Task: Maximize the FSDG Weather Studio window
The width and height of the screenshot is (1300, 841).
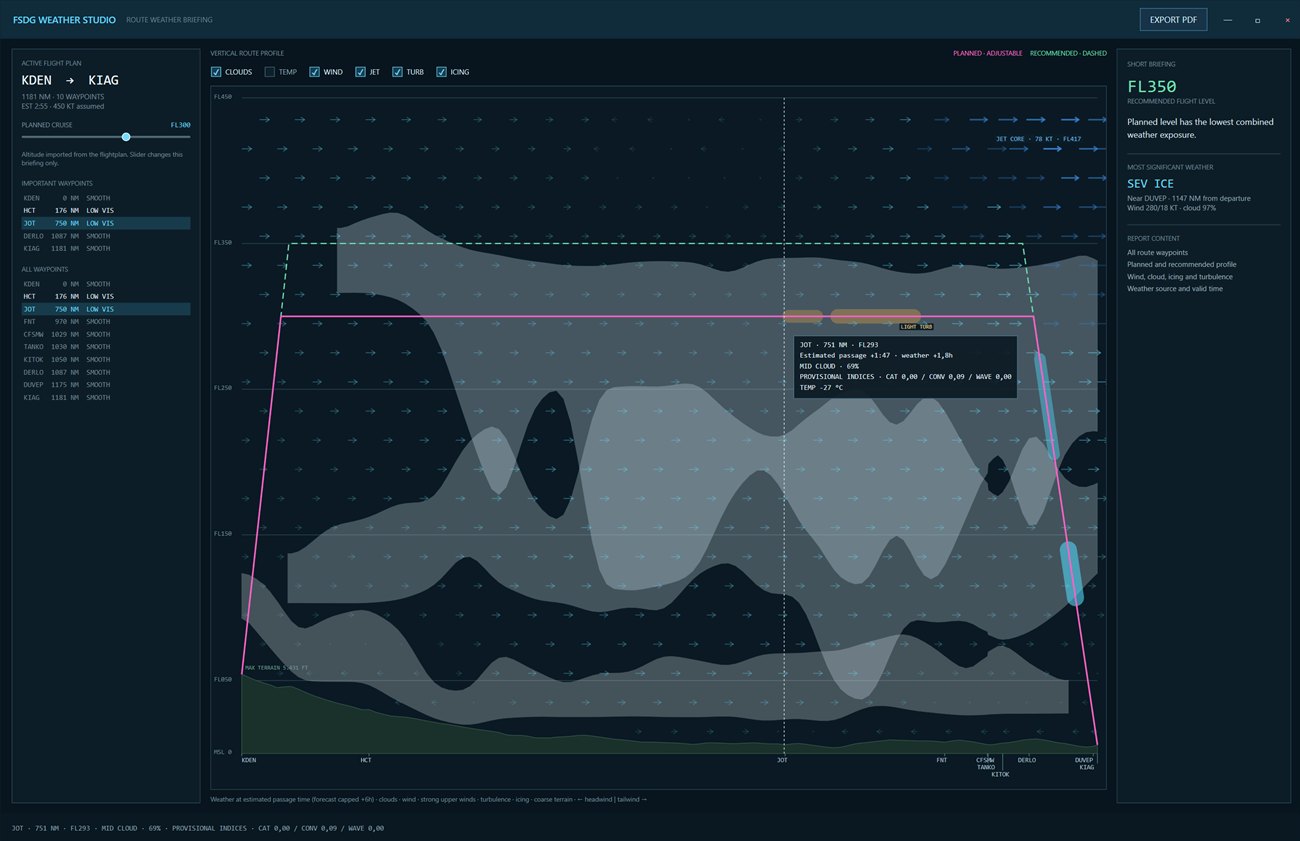Action: (x=1257, y=20)
